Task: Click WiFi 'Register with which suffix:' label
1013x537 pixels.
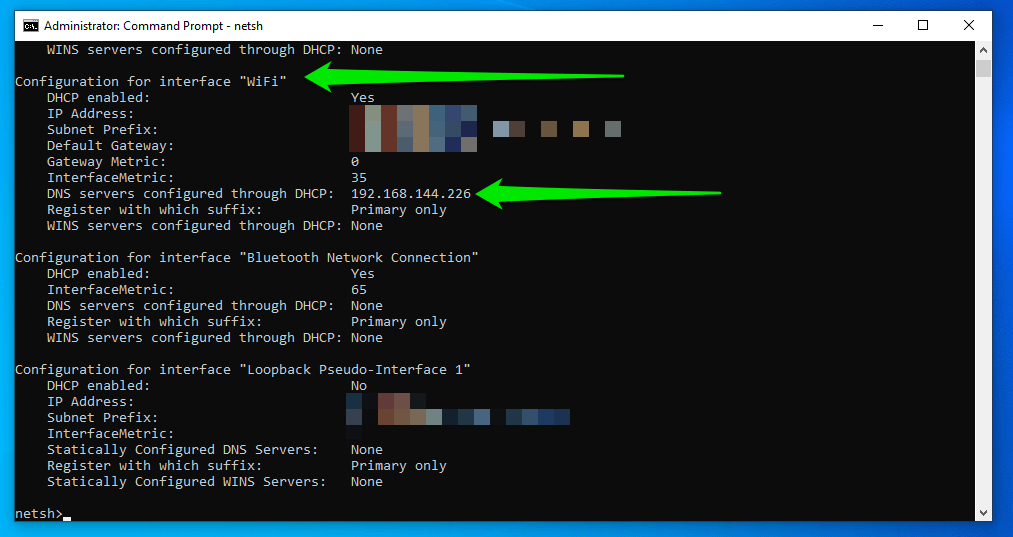Action: point(154,210)
